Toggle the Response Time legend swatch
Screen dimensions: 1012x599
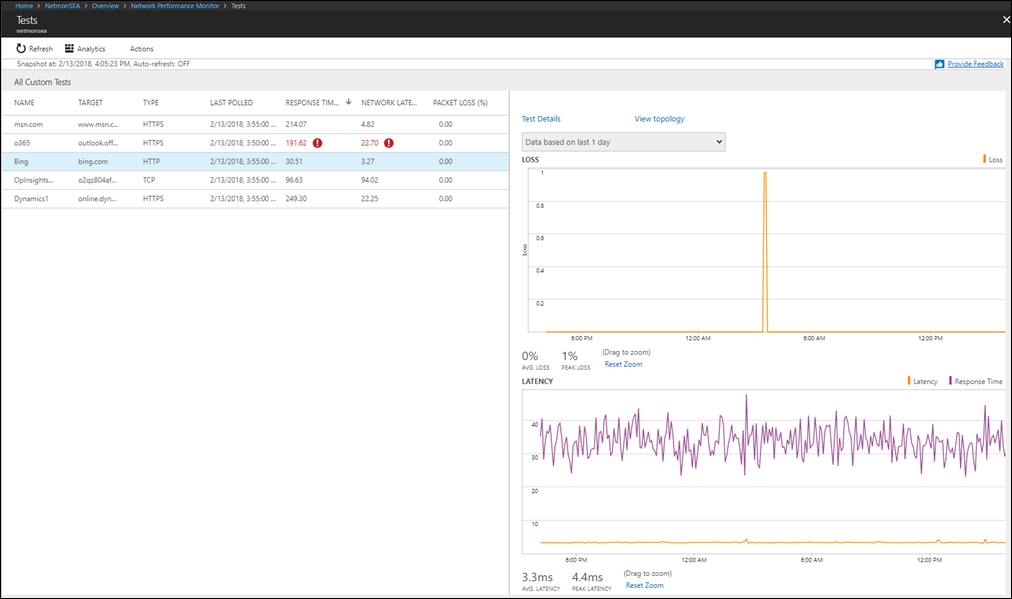pyautogui.click(x=950, y=381)
